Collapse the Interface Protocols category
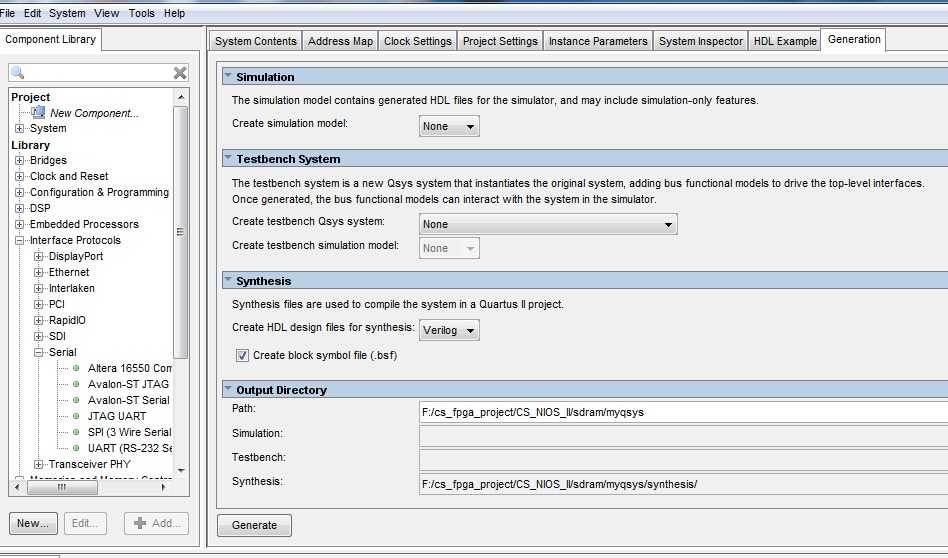The width and height of the screenshot is (948, 558). point(19,240)
